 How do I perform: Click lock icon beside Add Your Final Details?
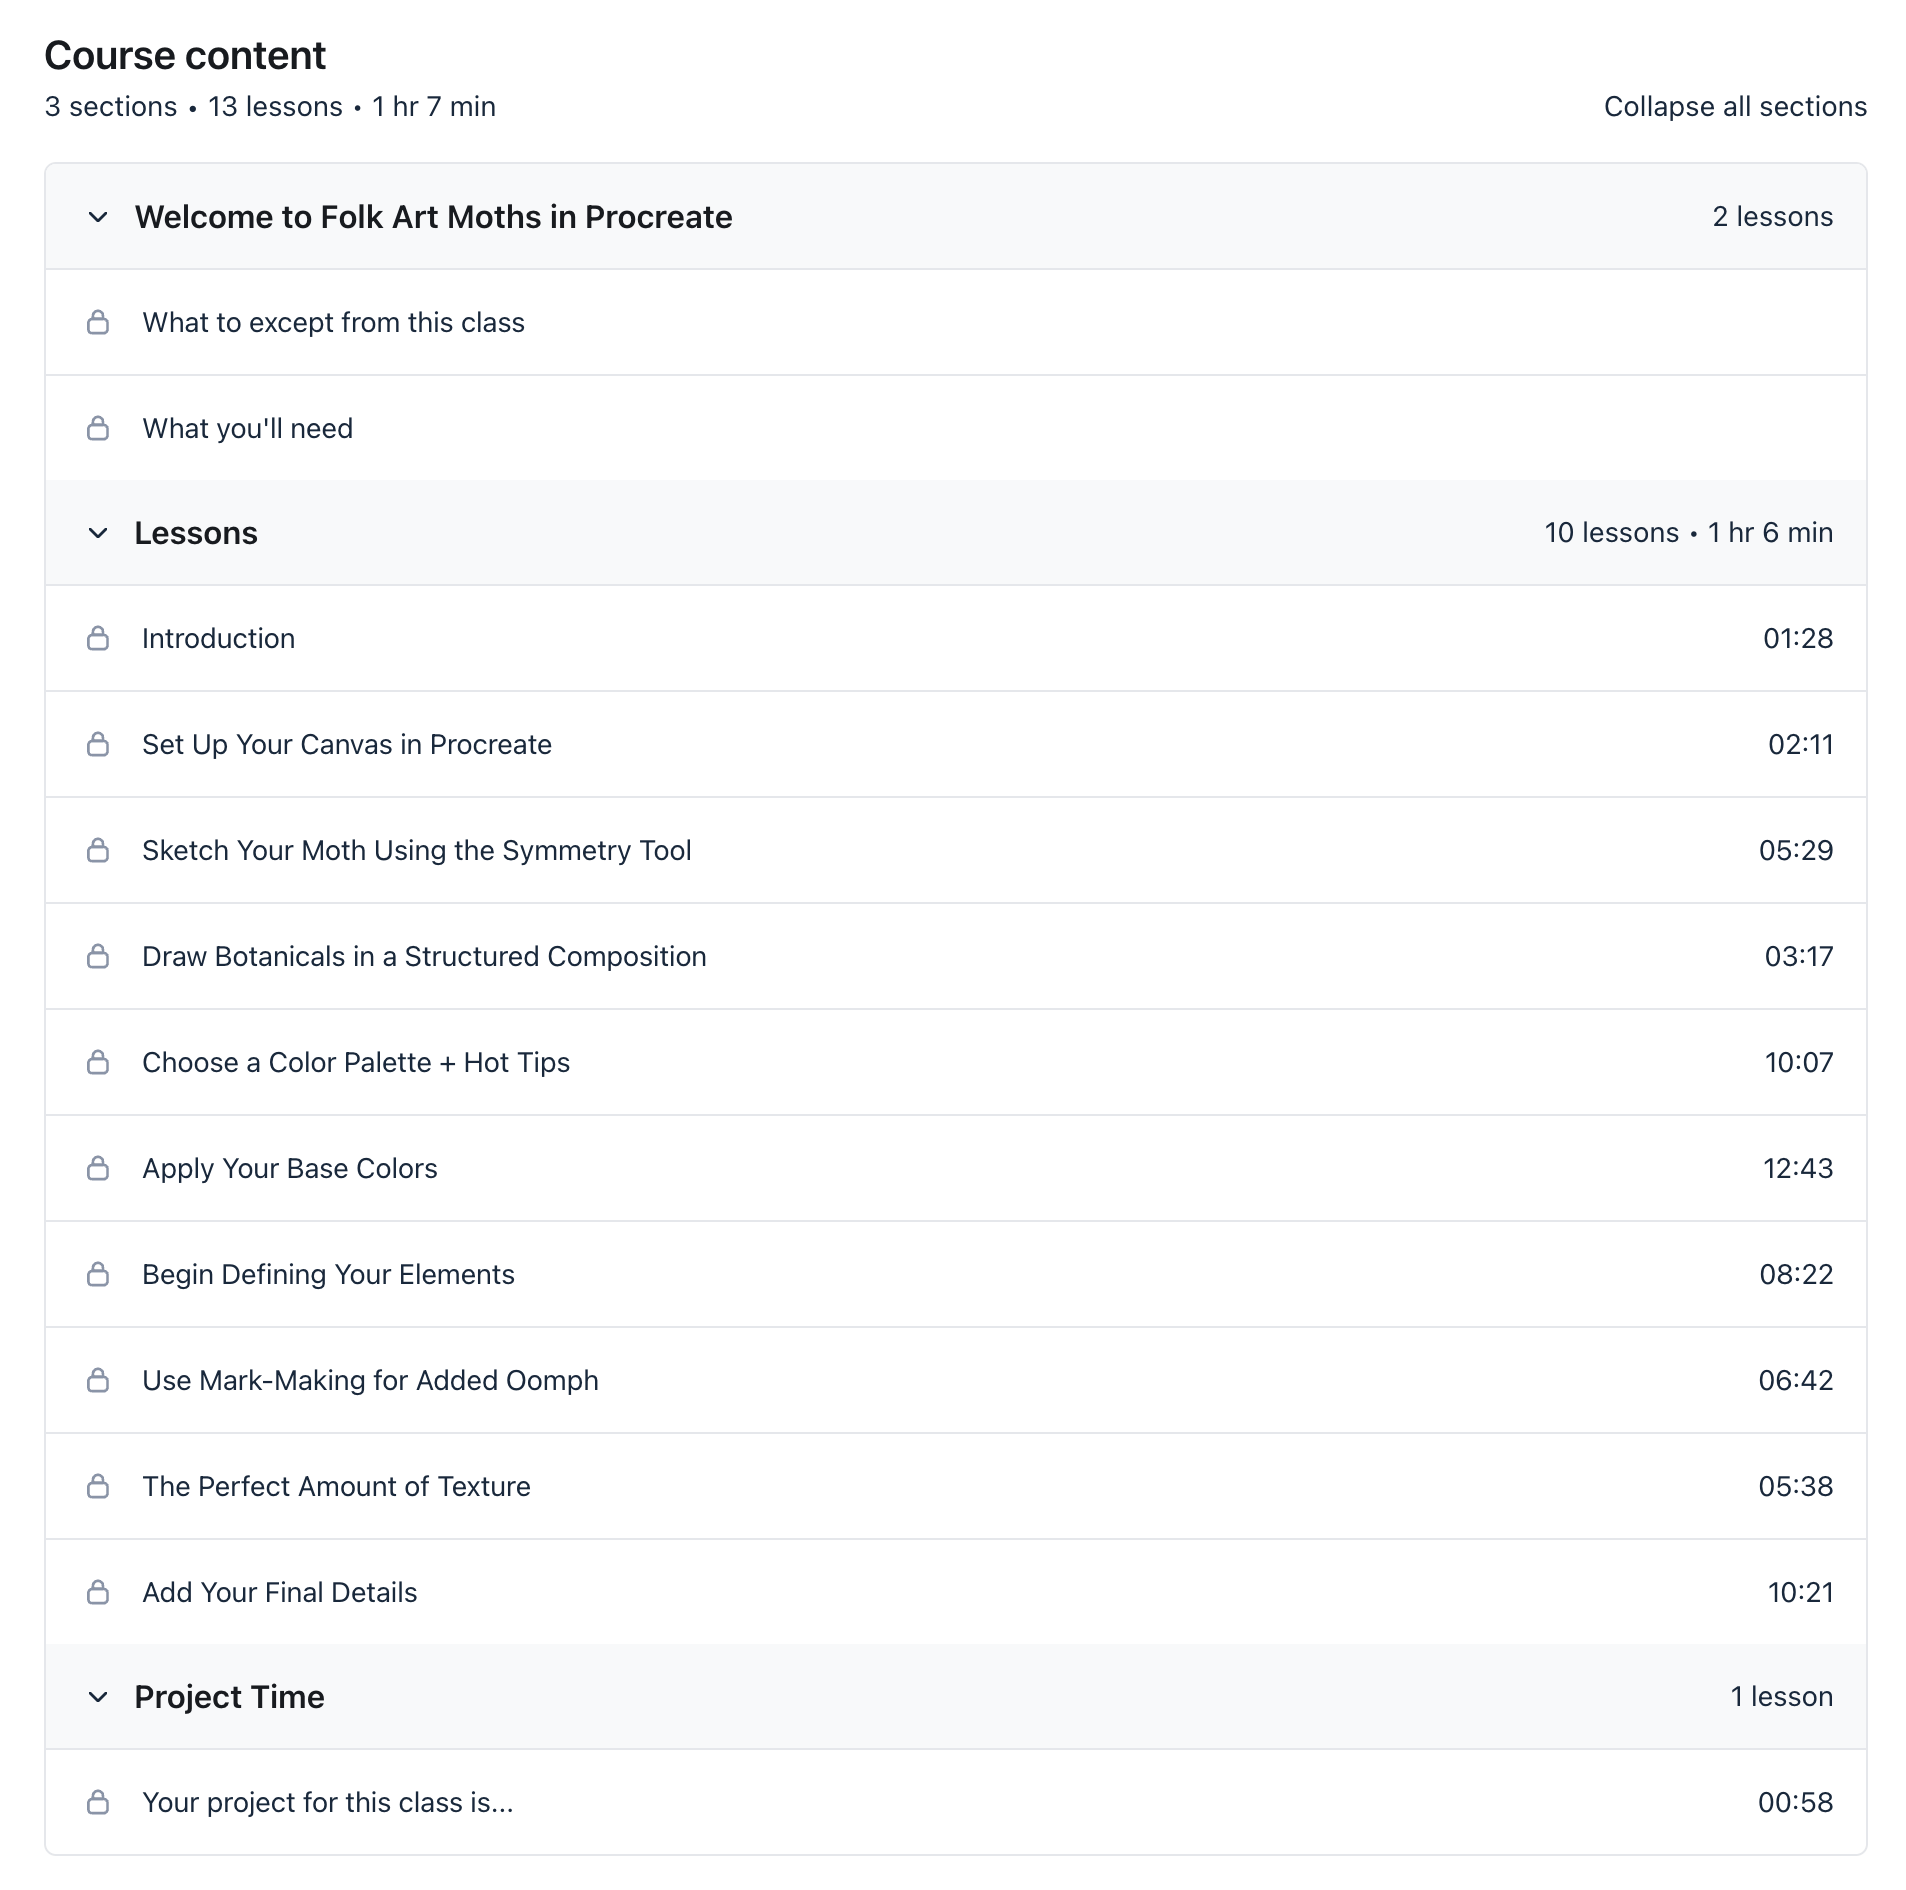click(x=98, y=1592)
